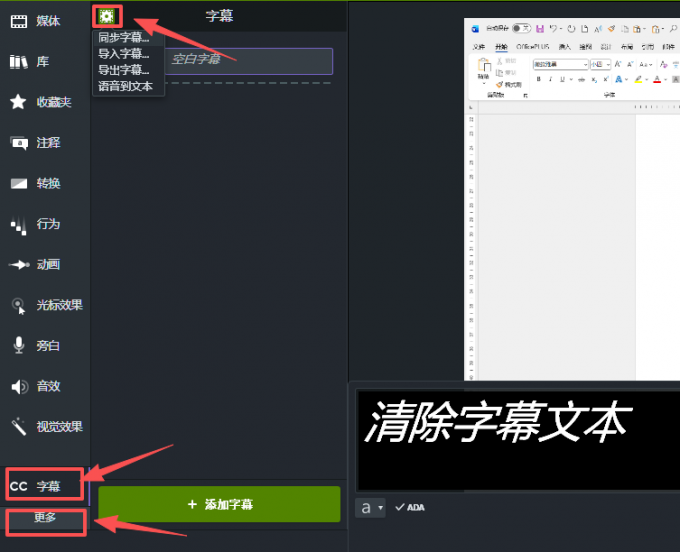Click the 更多 more button
Image resolution: width=680 pixels, height=552 pixels.
(x=46, y=519)
